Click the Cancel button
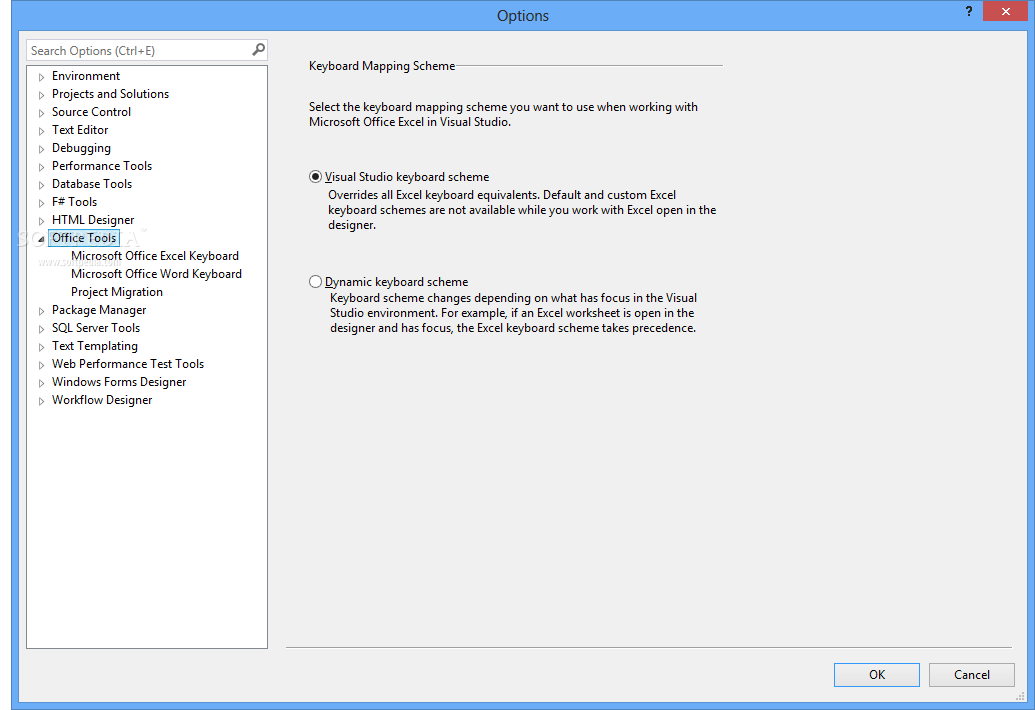This screenshot has width=1035, height=710. point(972,674)
